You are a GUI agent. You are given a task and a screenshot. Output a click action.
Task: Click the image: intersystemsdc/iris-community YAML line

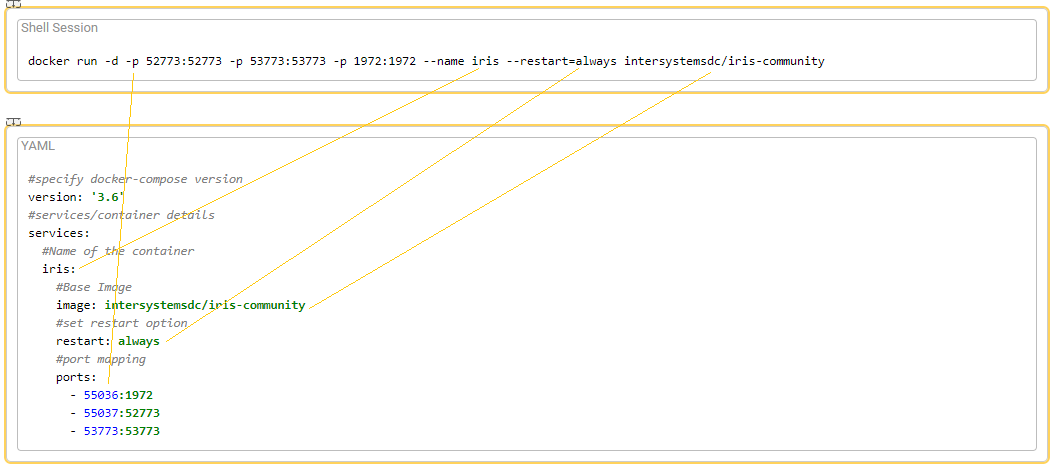click(x=180, y=305)
